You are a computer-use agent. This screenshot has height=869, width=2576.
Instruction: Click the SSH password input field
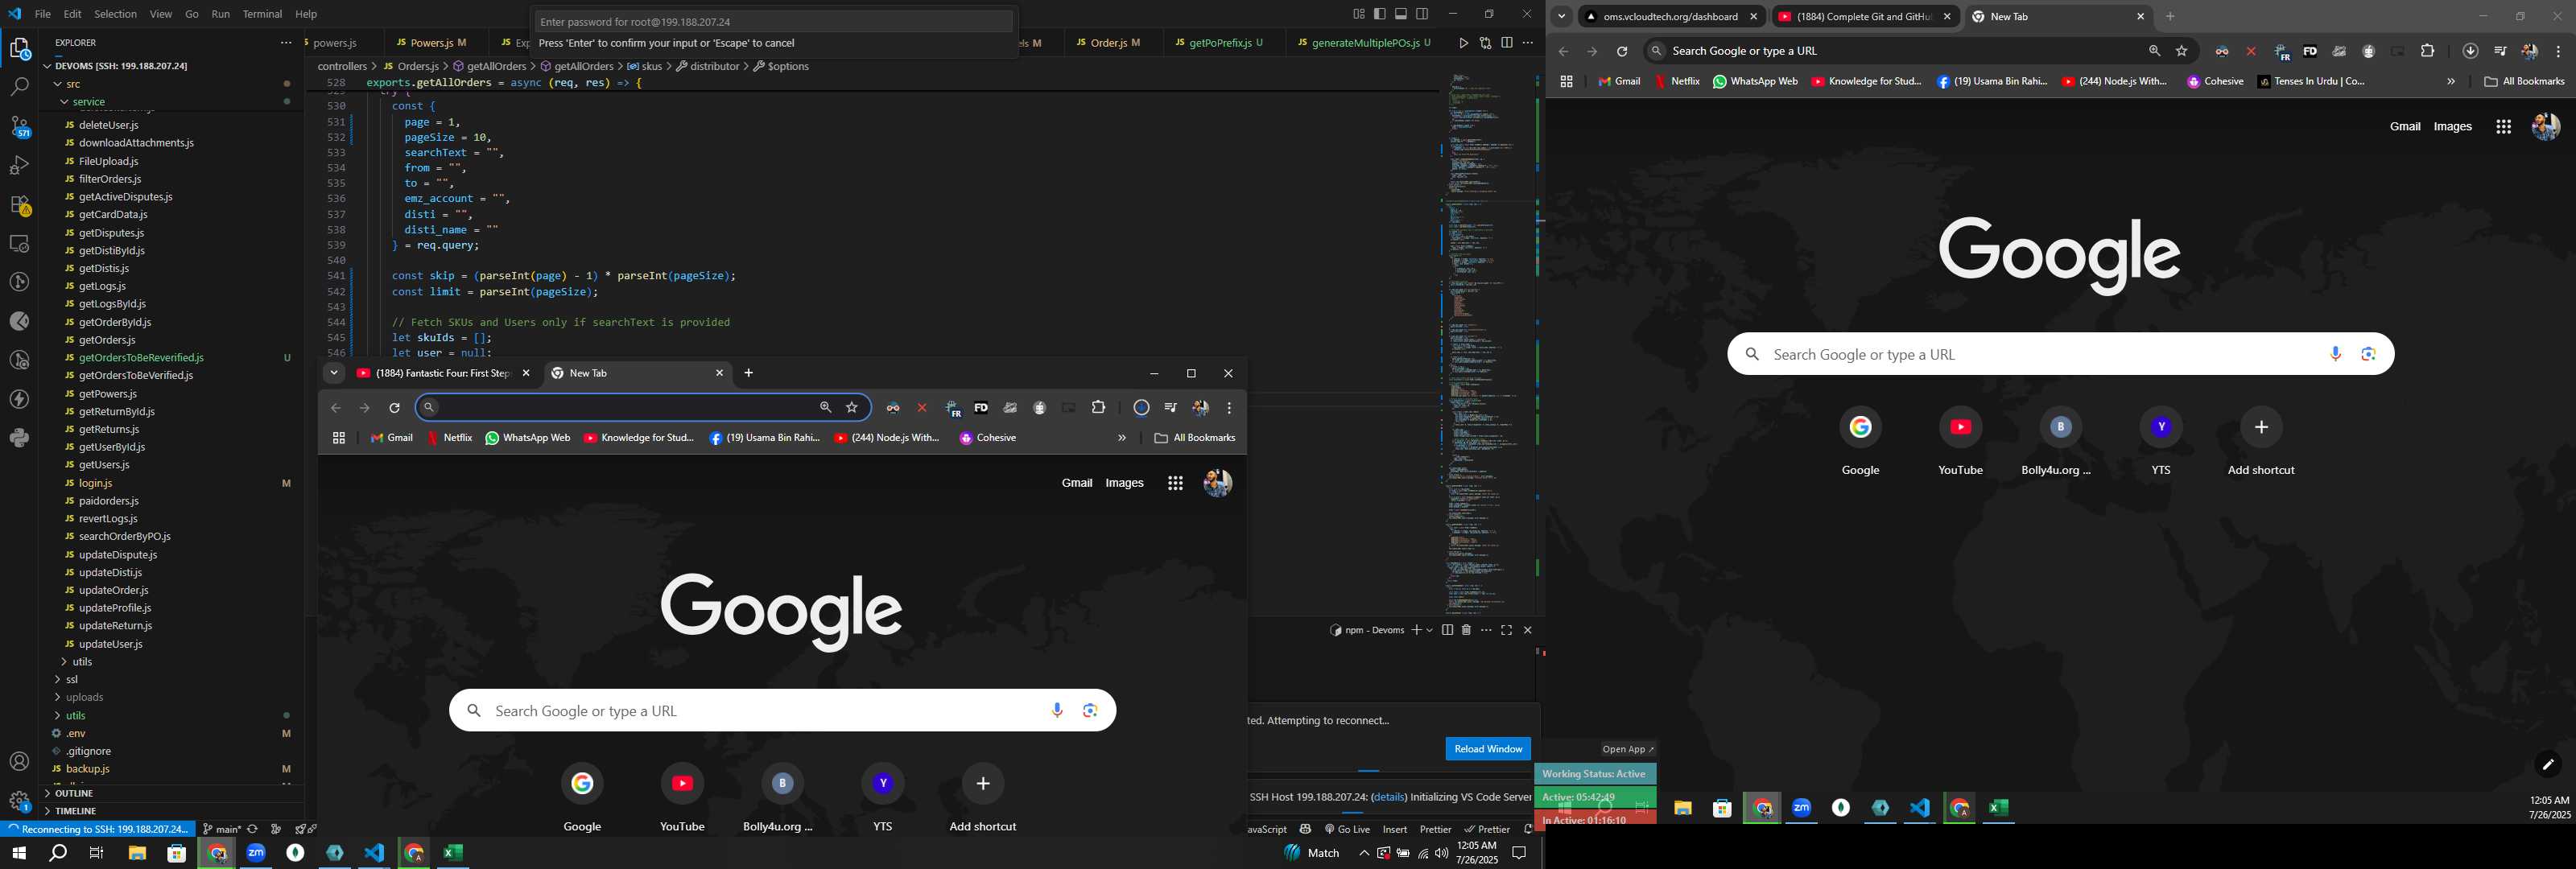pyautogui.click(x=773, y=22)
